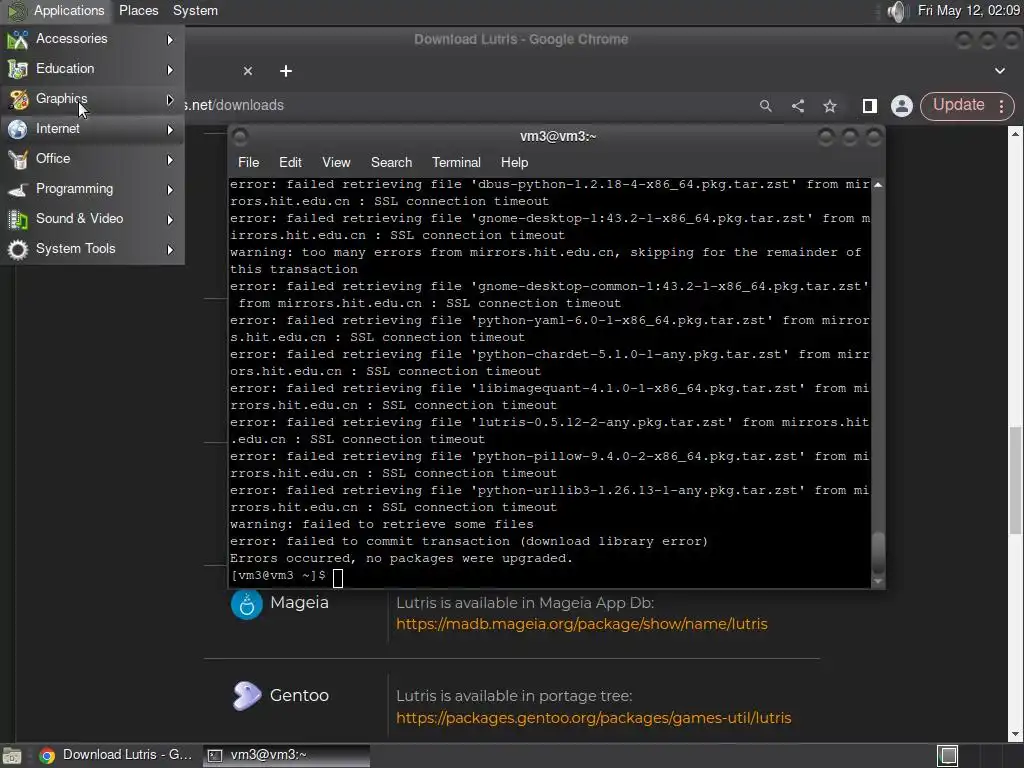Click terminal scrollbar up arrow
The image size is (1024, 768).
click(x=878, y=185)
